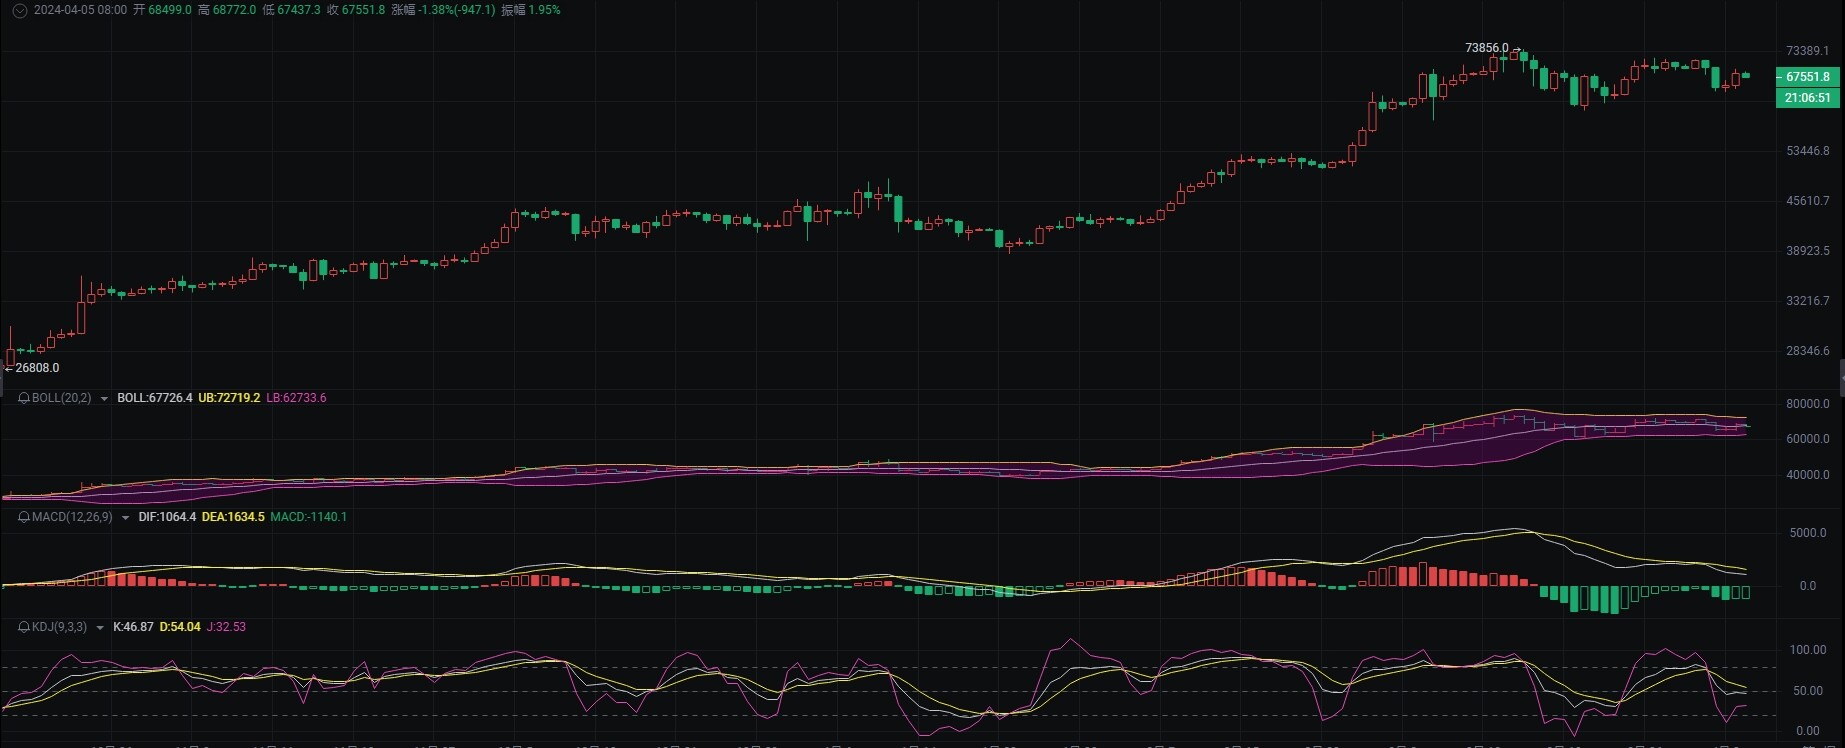
Task: Open the KDJ(9,3,3) dropdown arrow
Action: (100, 628)
